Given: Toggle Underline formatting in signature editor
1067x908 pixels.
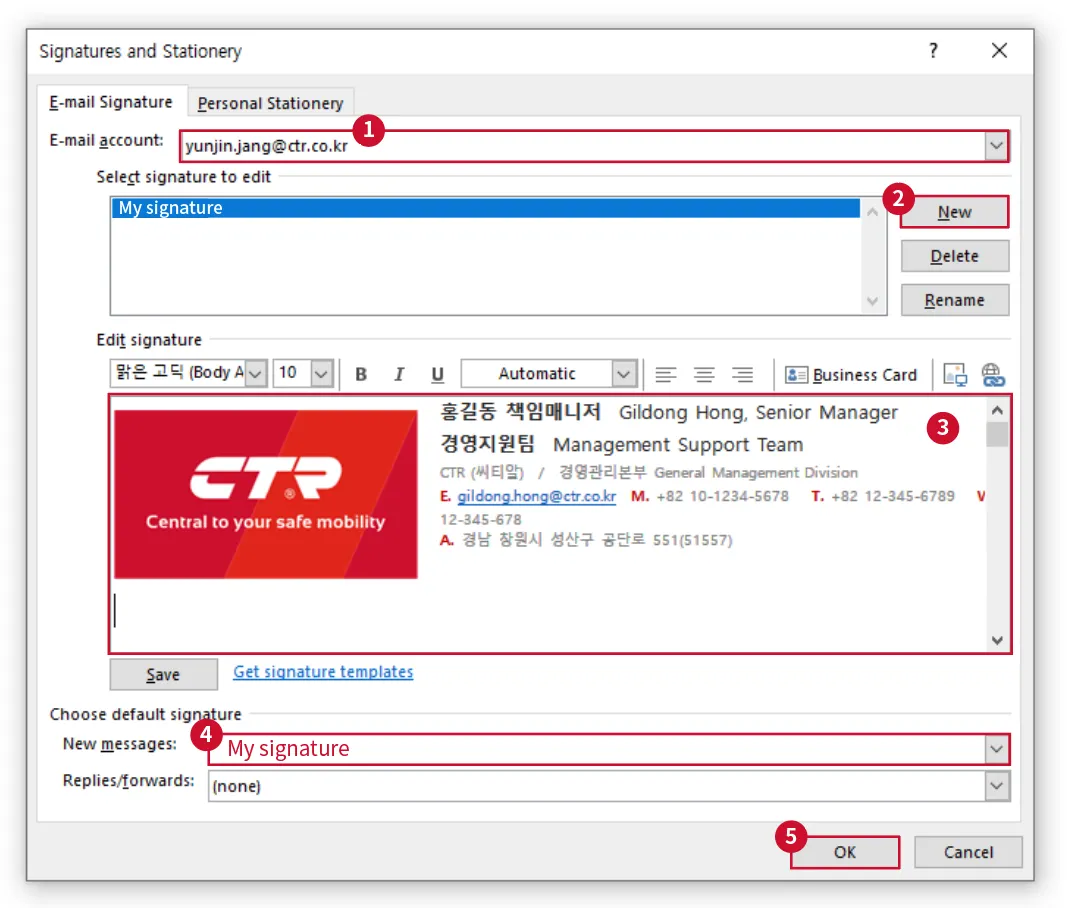Looking at the screenshot, I should coord(438,374).
